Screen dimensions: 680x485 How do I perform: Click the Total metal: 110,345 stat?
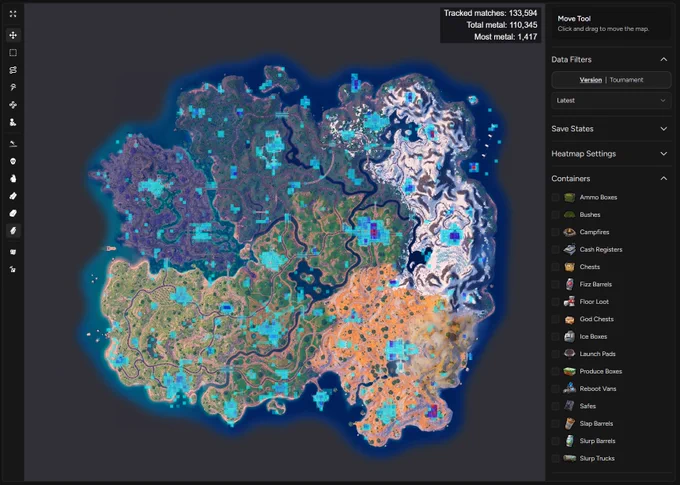tap(502, 25)
